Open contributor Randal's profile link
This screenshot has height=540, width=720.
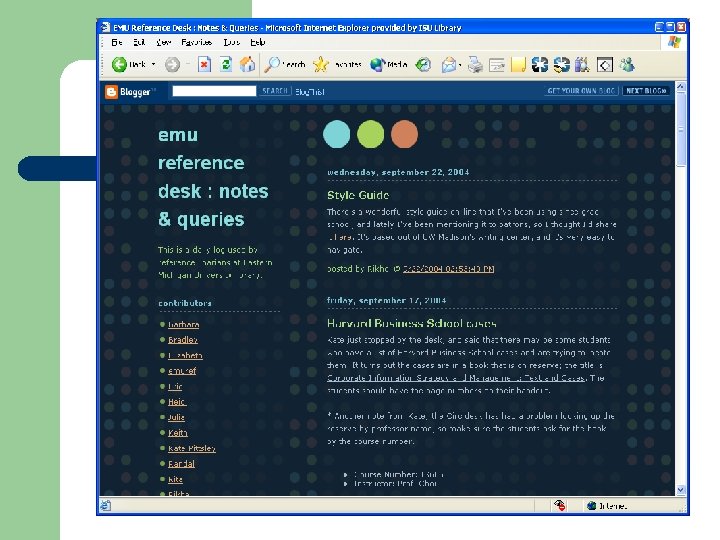click(x=181, y=464)
